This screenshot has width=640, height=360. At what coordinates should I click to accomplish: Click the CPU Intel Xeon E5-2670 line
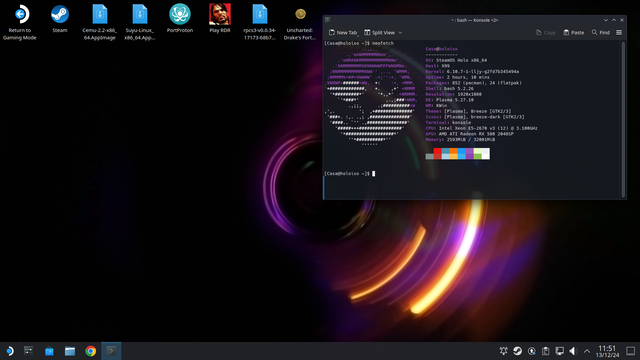(482, 128)
